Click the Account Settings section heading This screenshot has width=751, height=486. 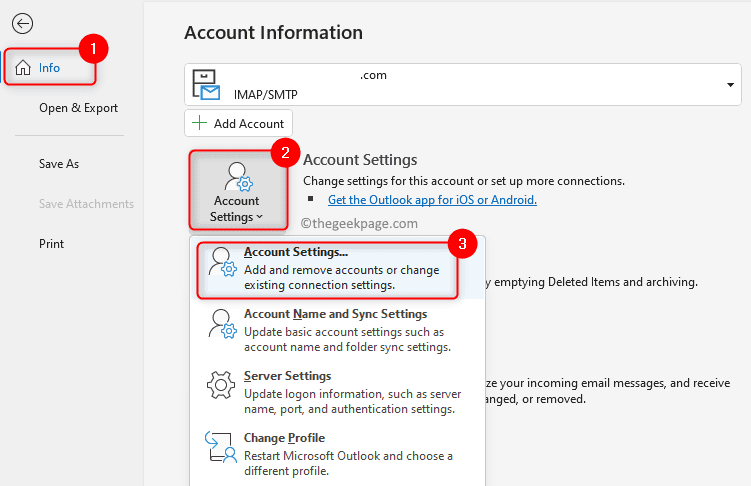[360, 159]
